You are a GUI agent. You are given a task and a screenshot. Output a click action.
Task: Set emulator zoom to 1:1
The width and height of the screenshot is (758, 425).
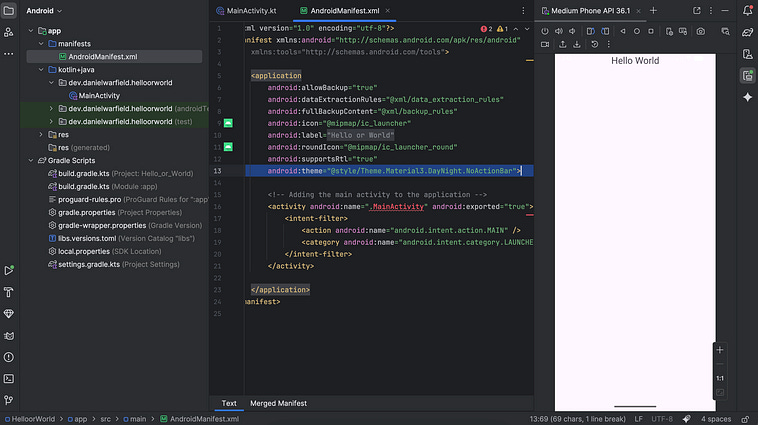(720, 378)
